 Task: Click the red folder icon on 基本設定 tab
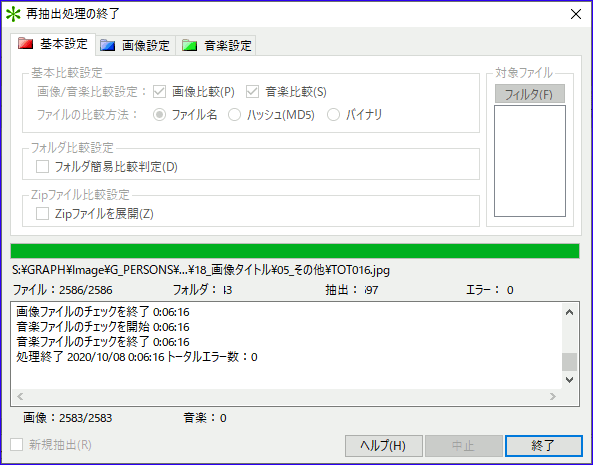coord(26,43)
